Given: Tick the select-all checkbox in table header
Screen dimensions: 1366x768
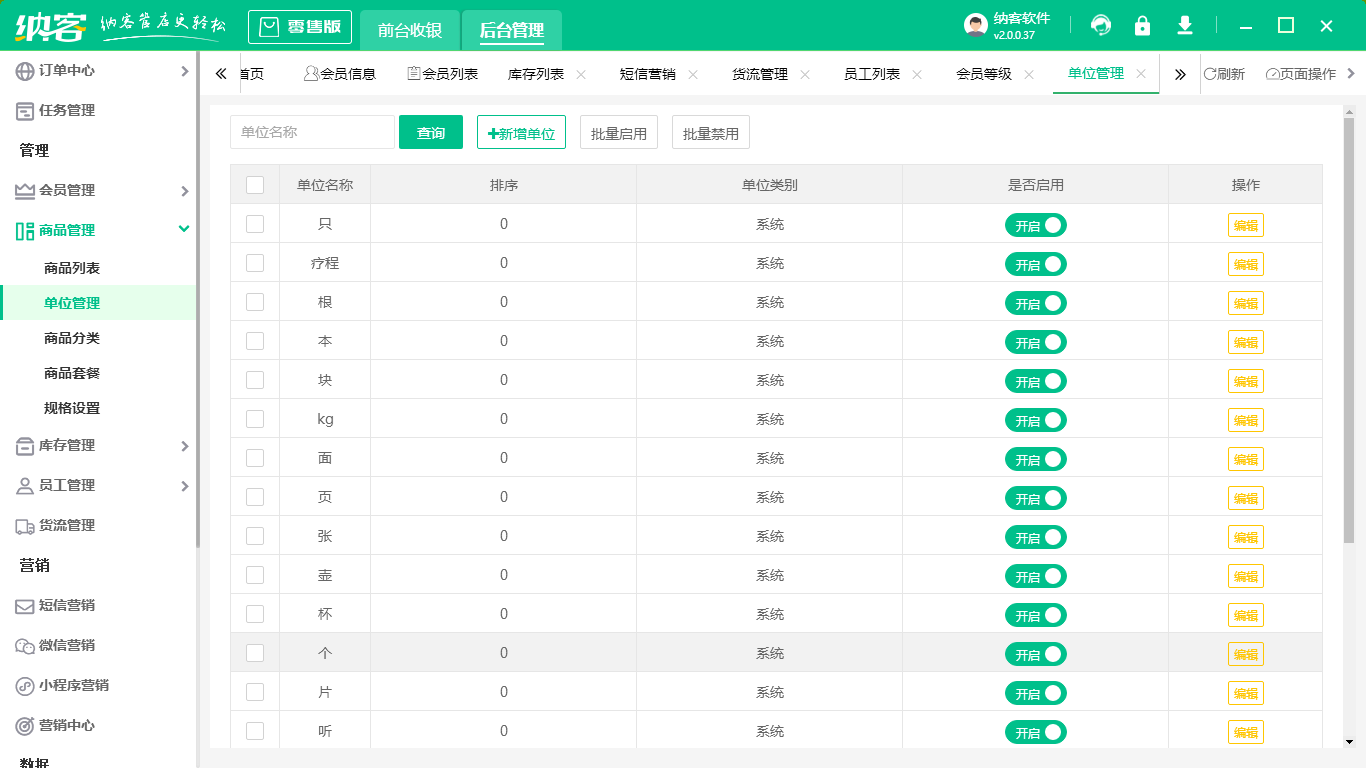Looking at the screenshot, I should pos(255,185).
